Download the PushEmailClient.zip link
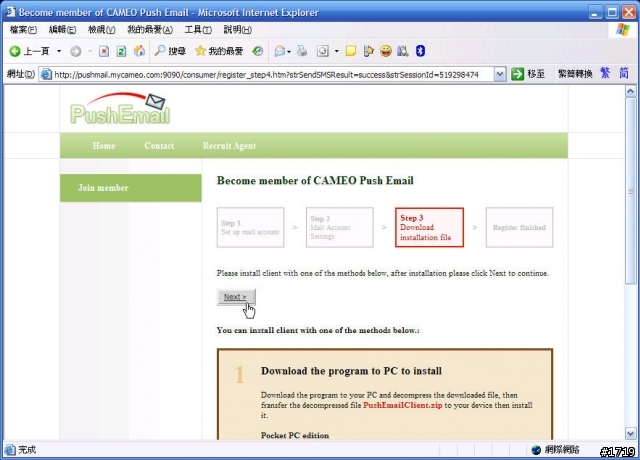640x460 pixels. (x=402, y=405)
